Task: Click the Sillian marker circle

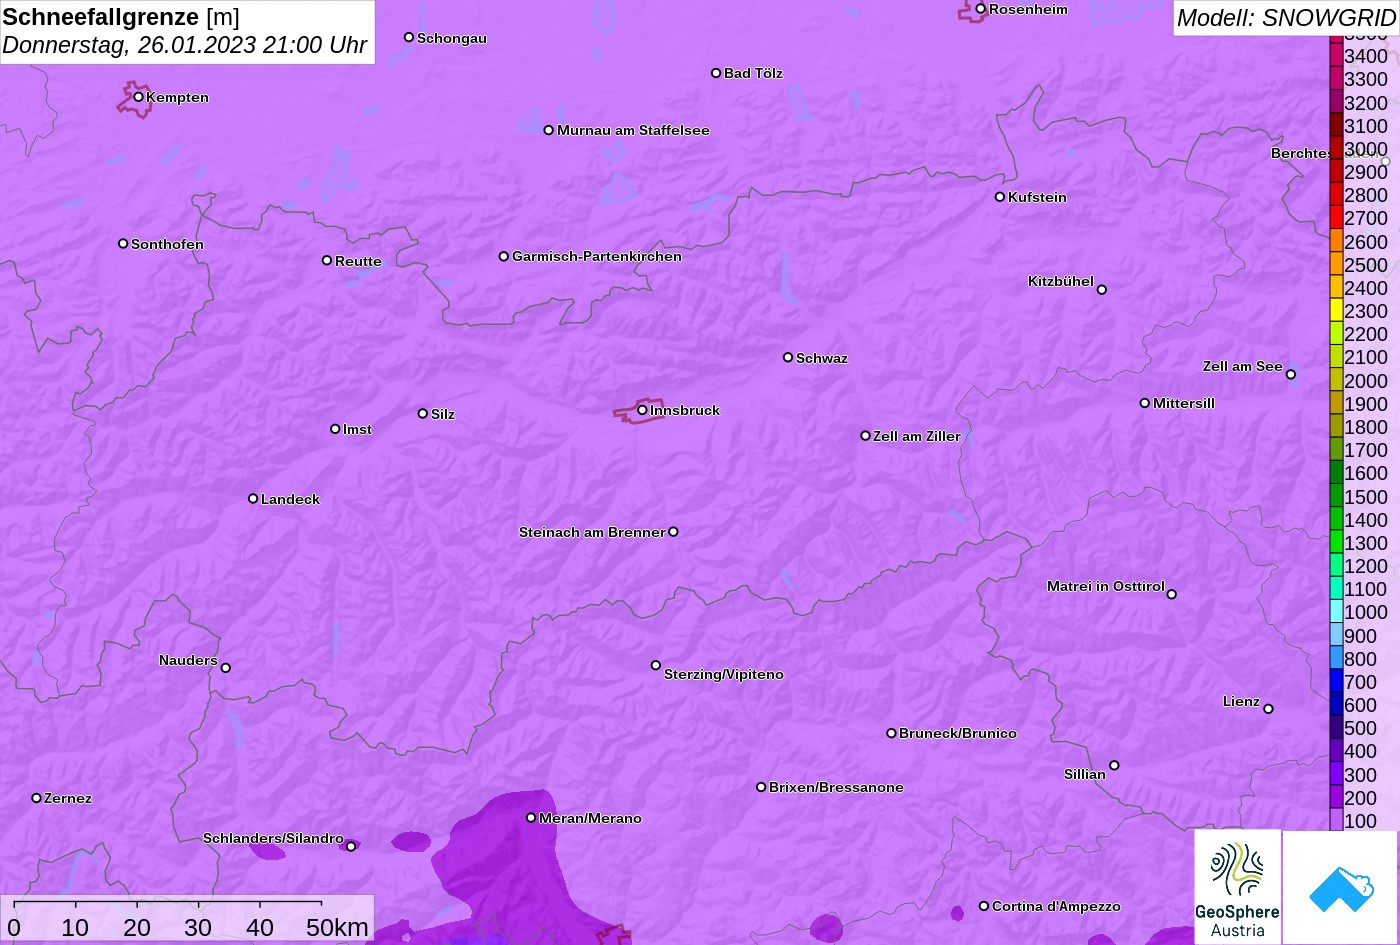Action: click(x=1114, y=766)
